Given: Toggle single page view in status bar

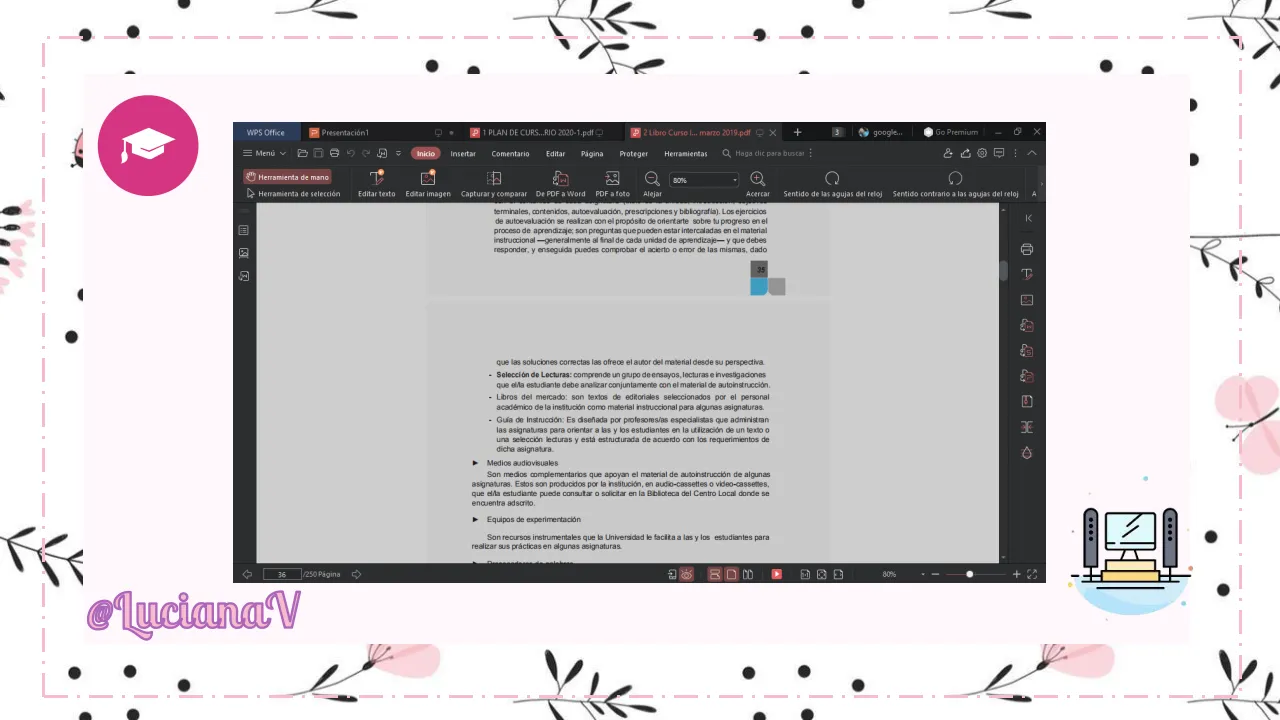Looking at the screenshot, I should 731,574.
